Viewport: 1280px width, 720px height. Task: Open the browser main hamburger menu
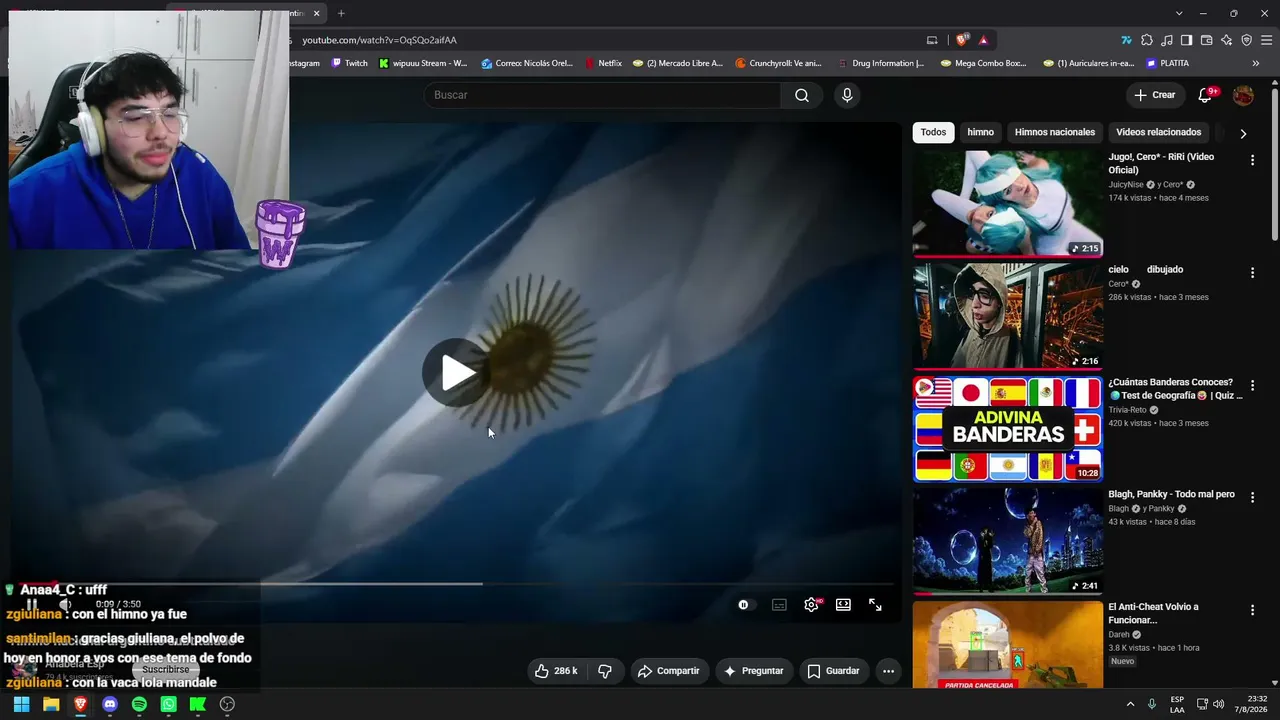coord(1266,40)
